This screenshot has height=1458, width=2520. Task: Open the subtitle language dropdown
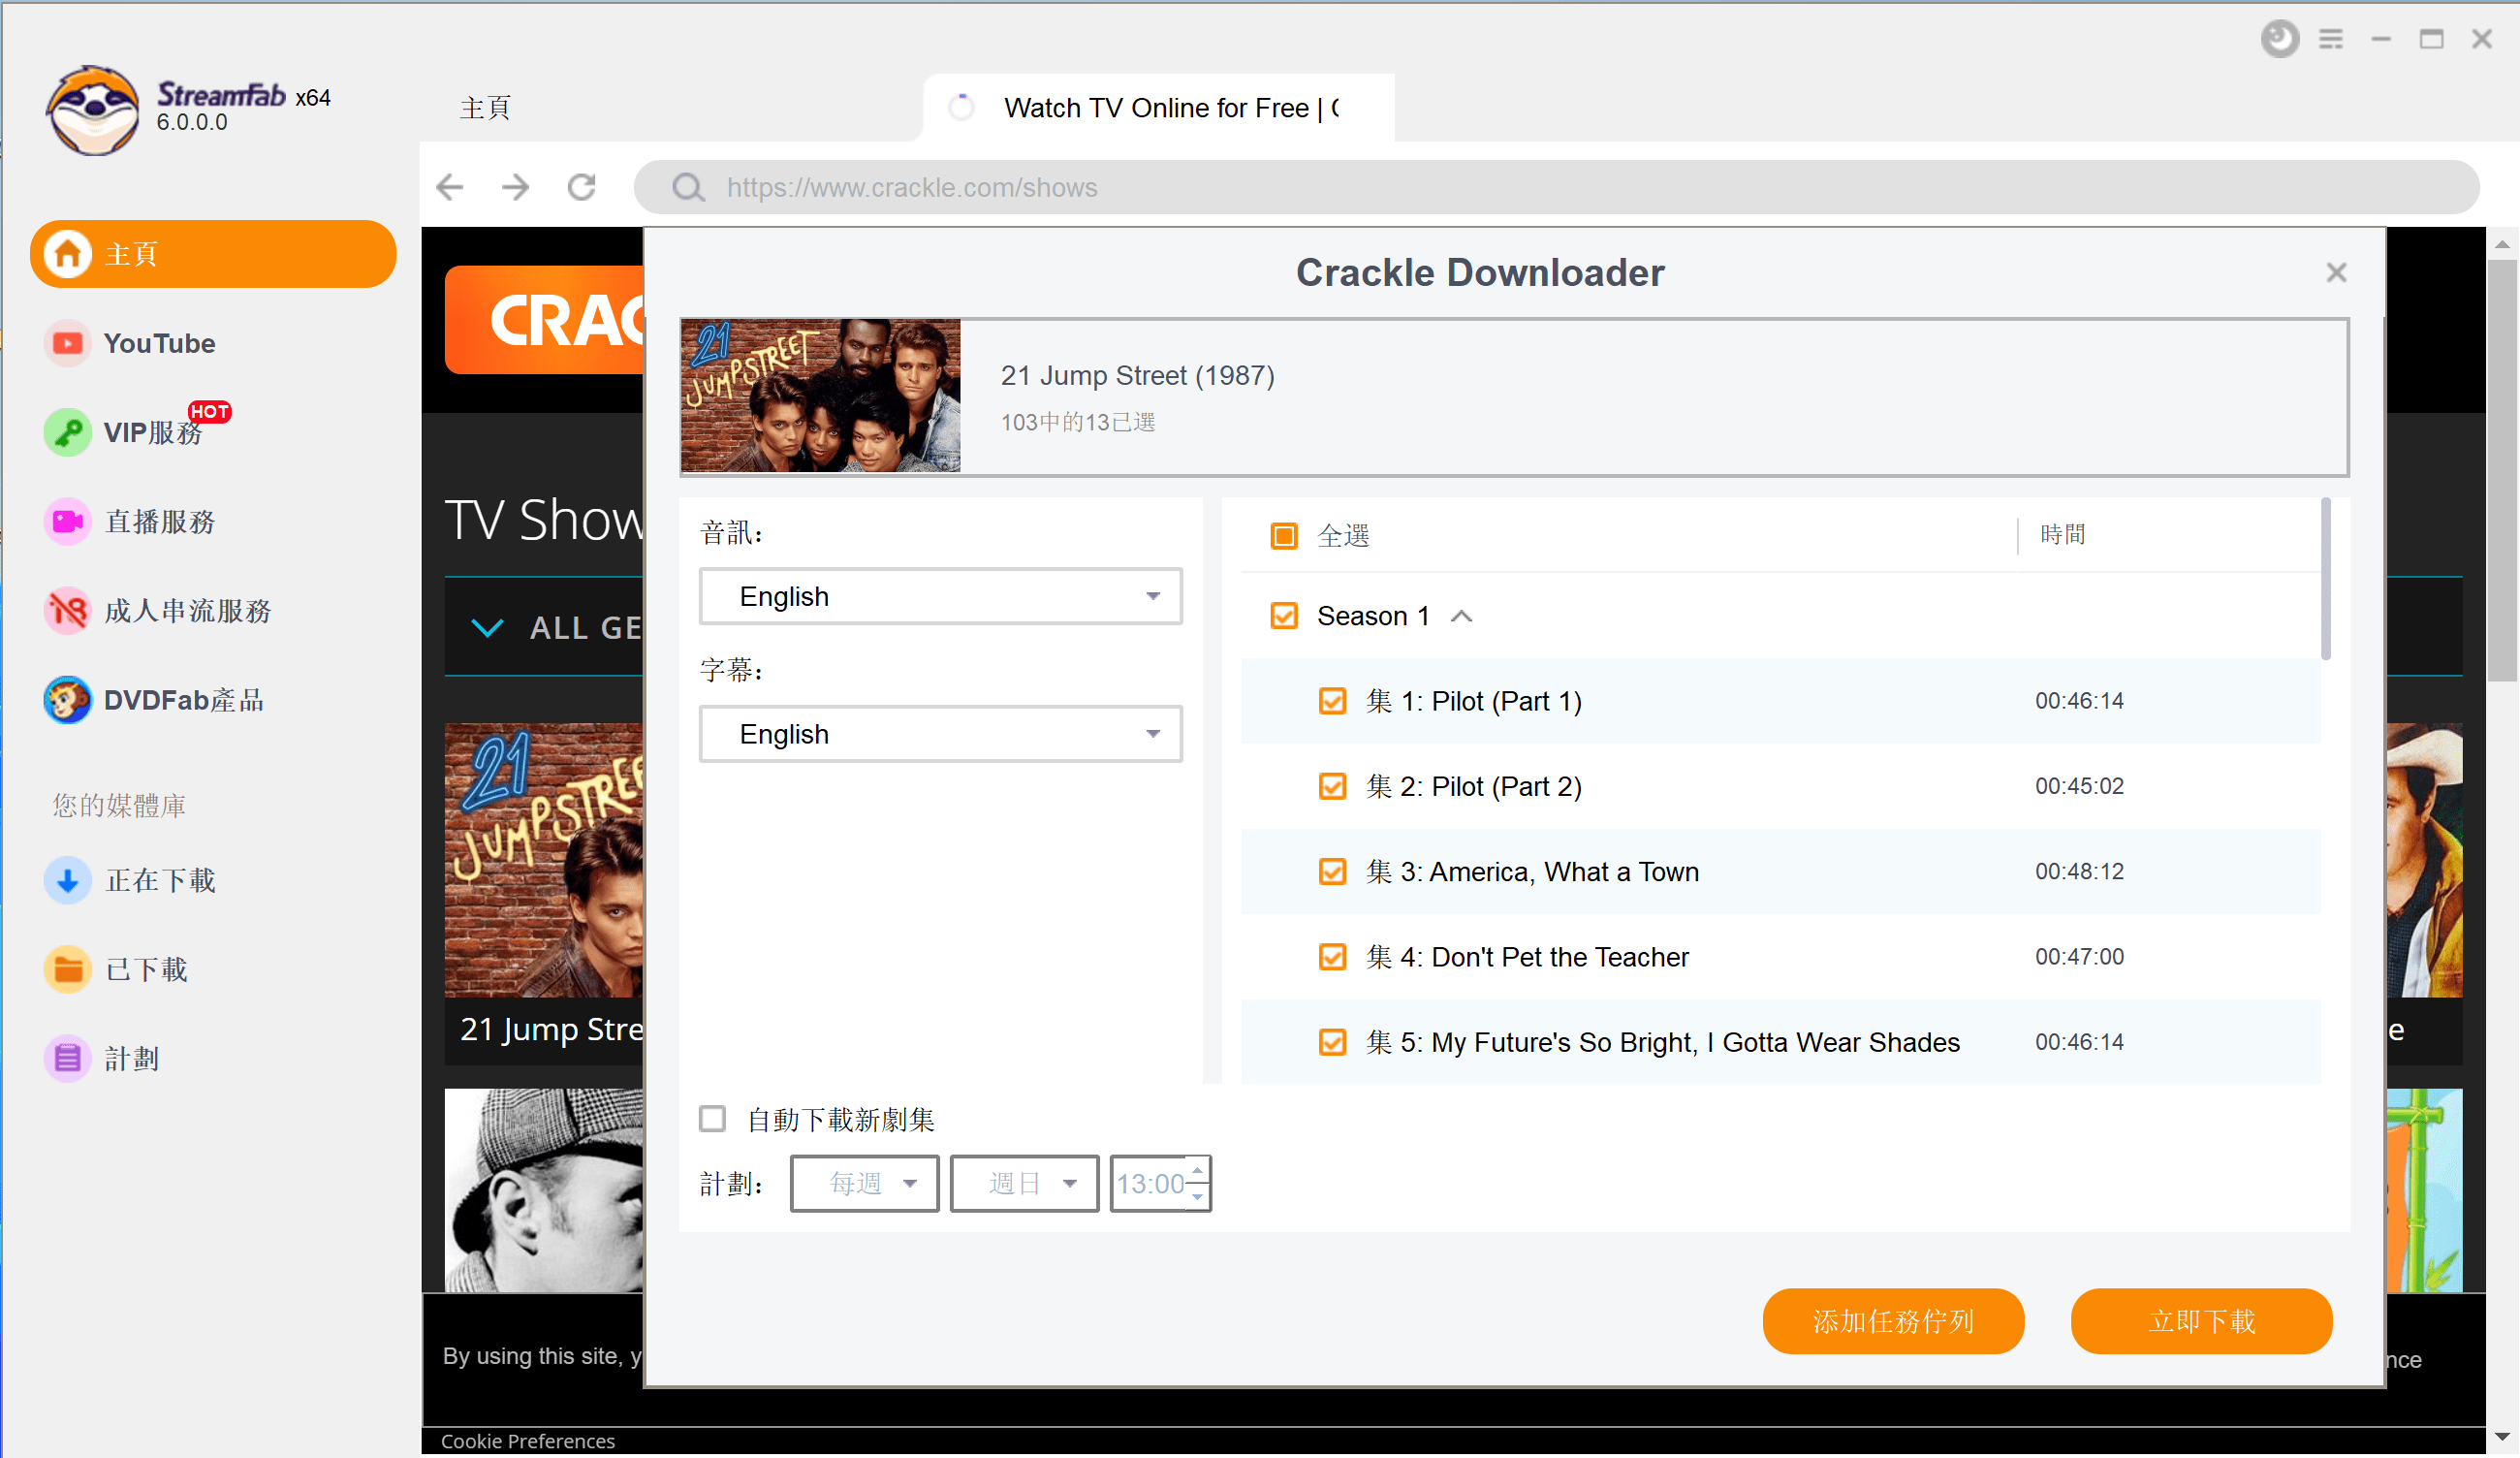point(940,735)
